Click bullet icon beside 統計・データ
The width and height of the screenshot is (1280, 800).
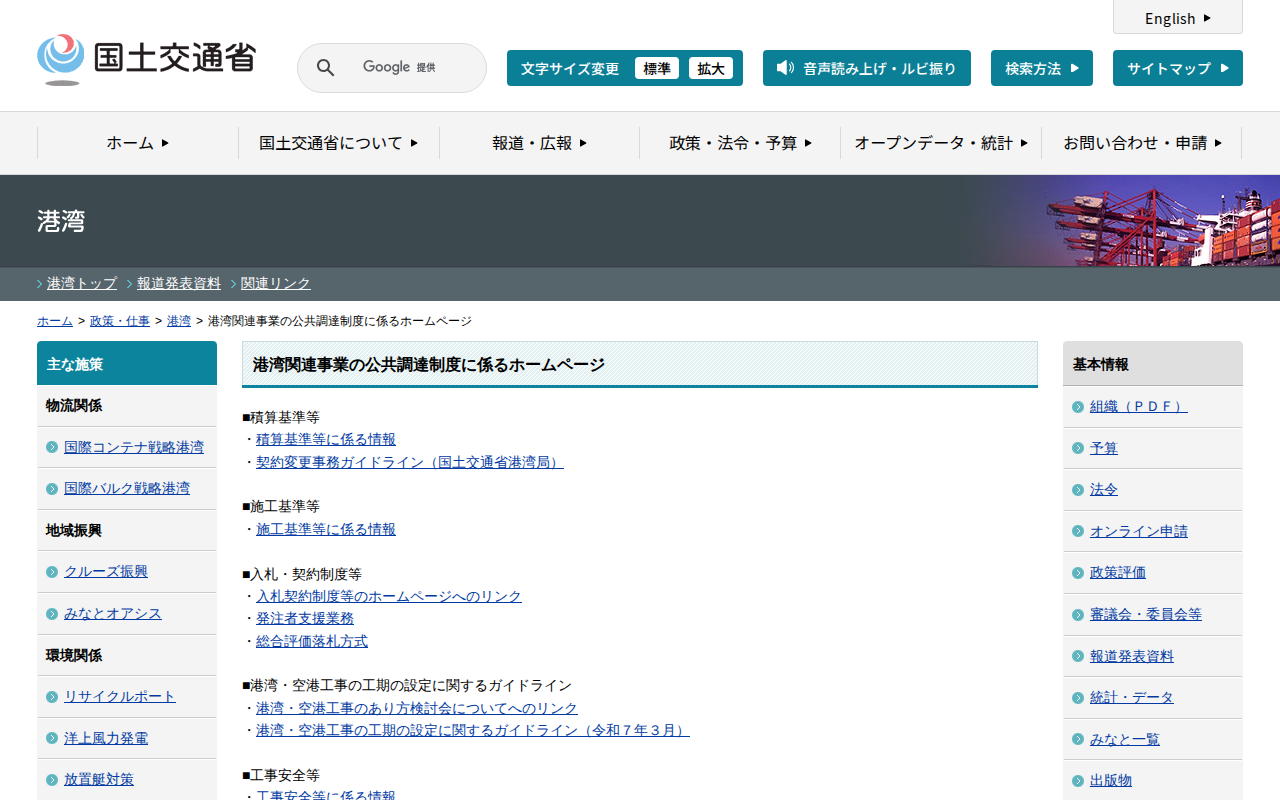tap(1078, 698)
